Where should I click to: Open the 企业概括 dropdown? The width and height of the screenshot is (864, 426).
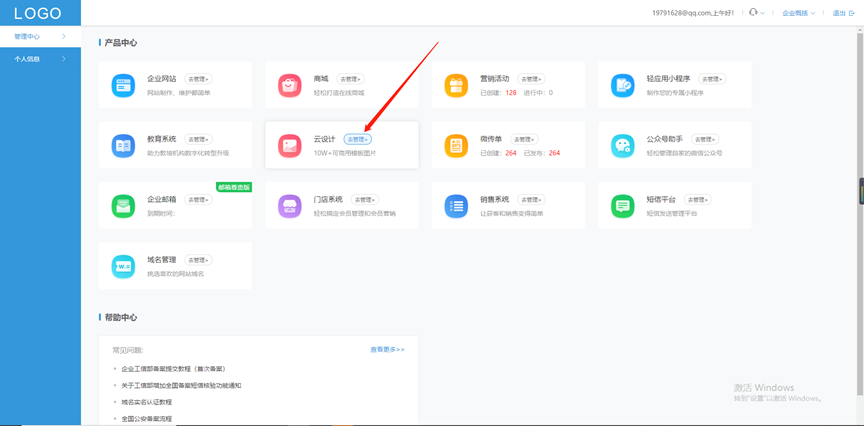[x=798, y=13]
